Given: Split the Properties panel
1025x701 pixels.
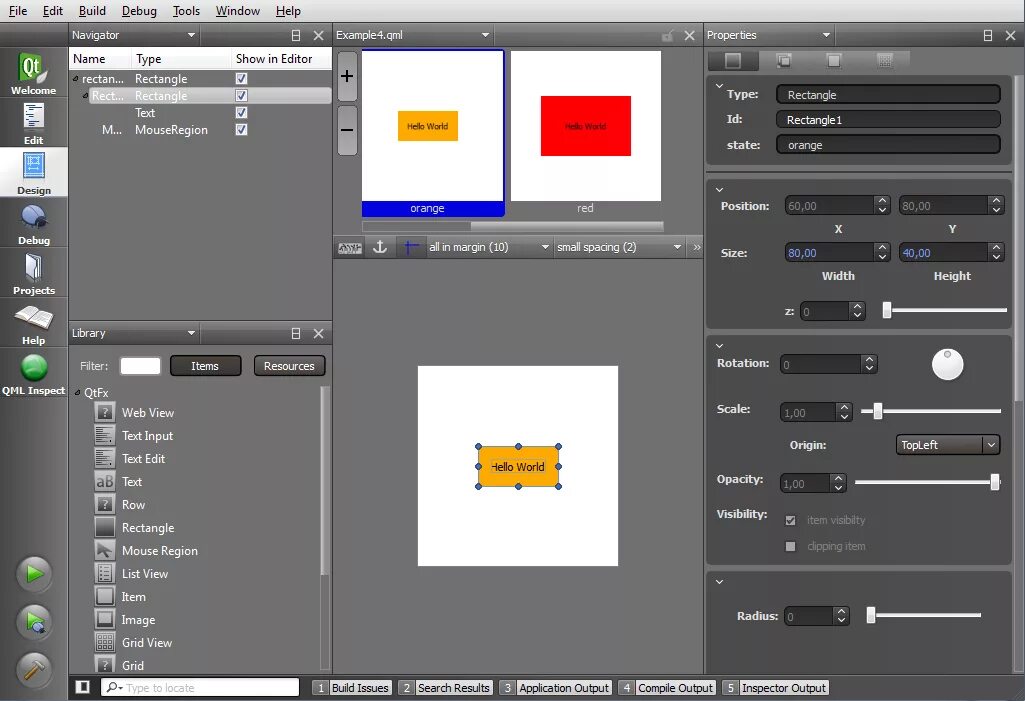Looking at the screenshot, I should click(x=988, y=35).
